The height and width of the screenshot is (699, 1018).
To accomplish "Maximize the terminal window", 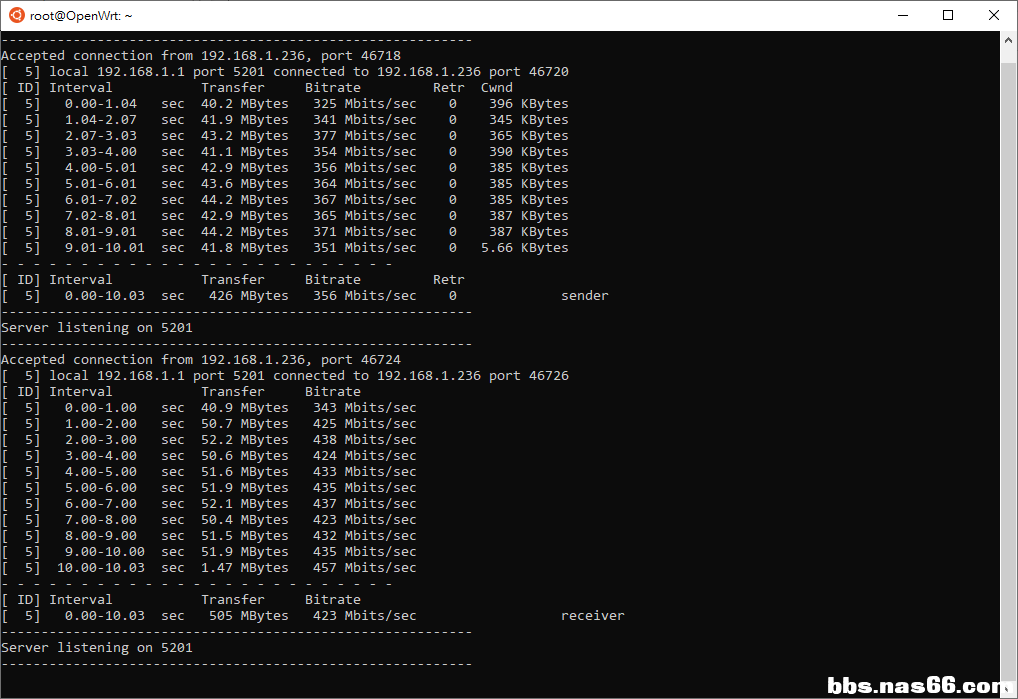I will click(947, 15).
